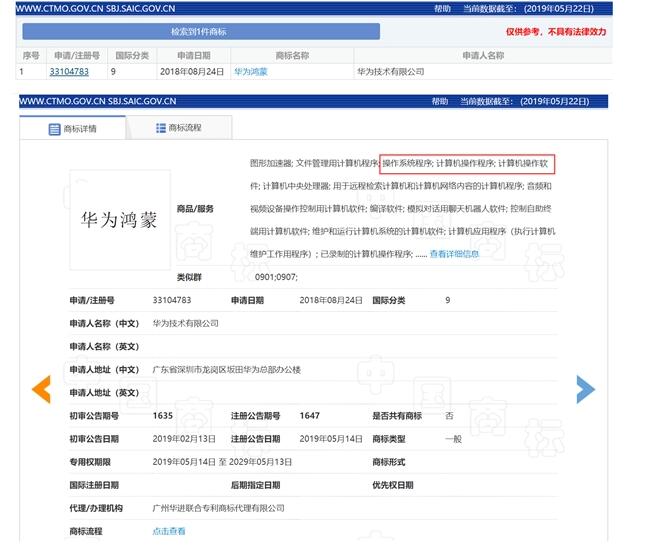Click 华为技术有限公司 in the results table
The width and height of the screenshot is (671, 547).
pos(391,71)
